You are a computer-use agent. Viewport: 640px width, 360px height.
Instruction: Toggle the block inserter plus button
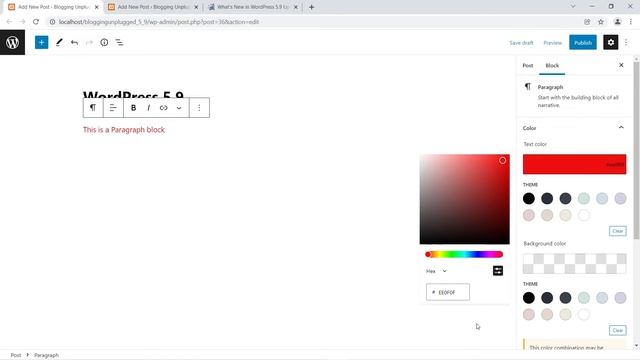(x=41, y=42)
